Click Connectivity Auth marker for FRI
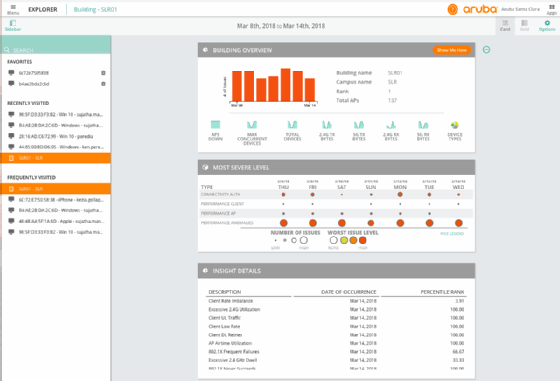 (x=312, y=195)
